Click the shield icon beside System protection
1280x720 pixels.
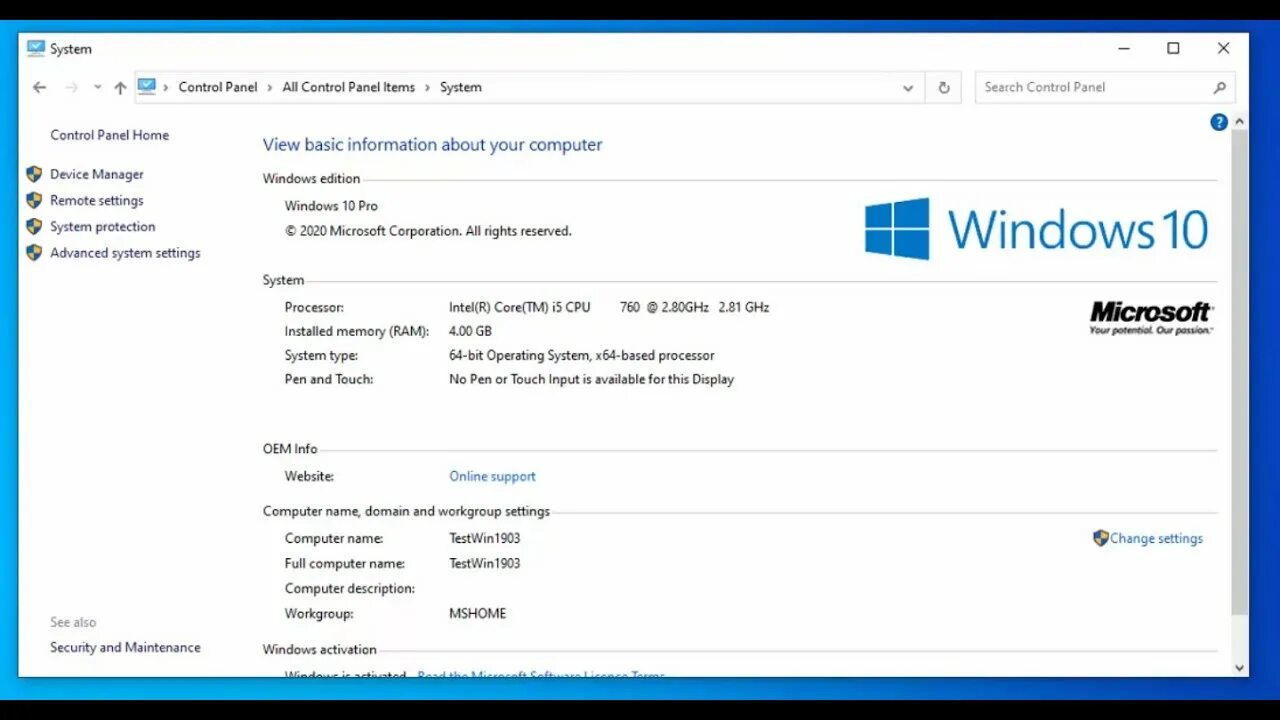[34, 226]
